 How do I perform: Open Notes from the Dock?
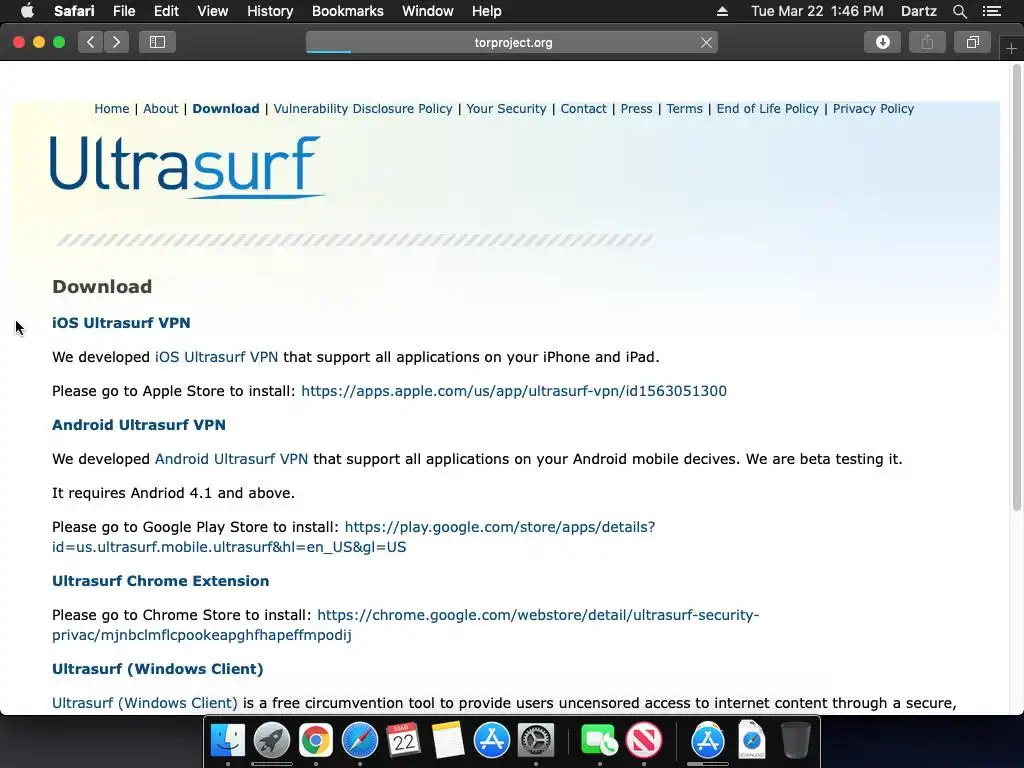point(447,741)
